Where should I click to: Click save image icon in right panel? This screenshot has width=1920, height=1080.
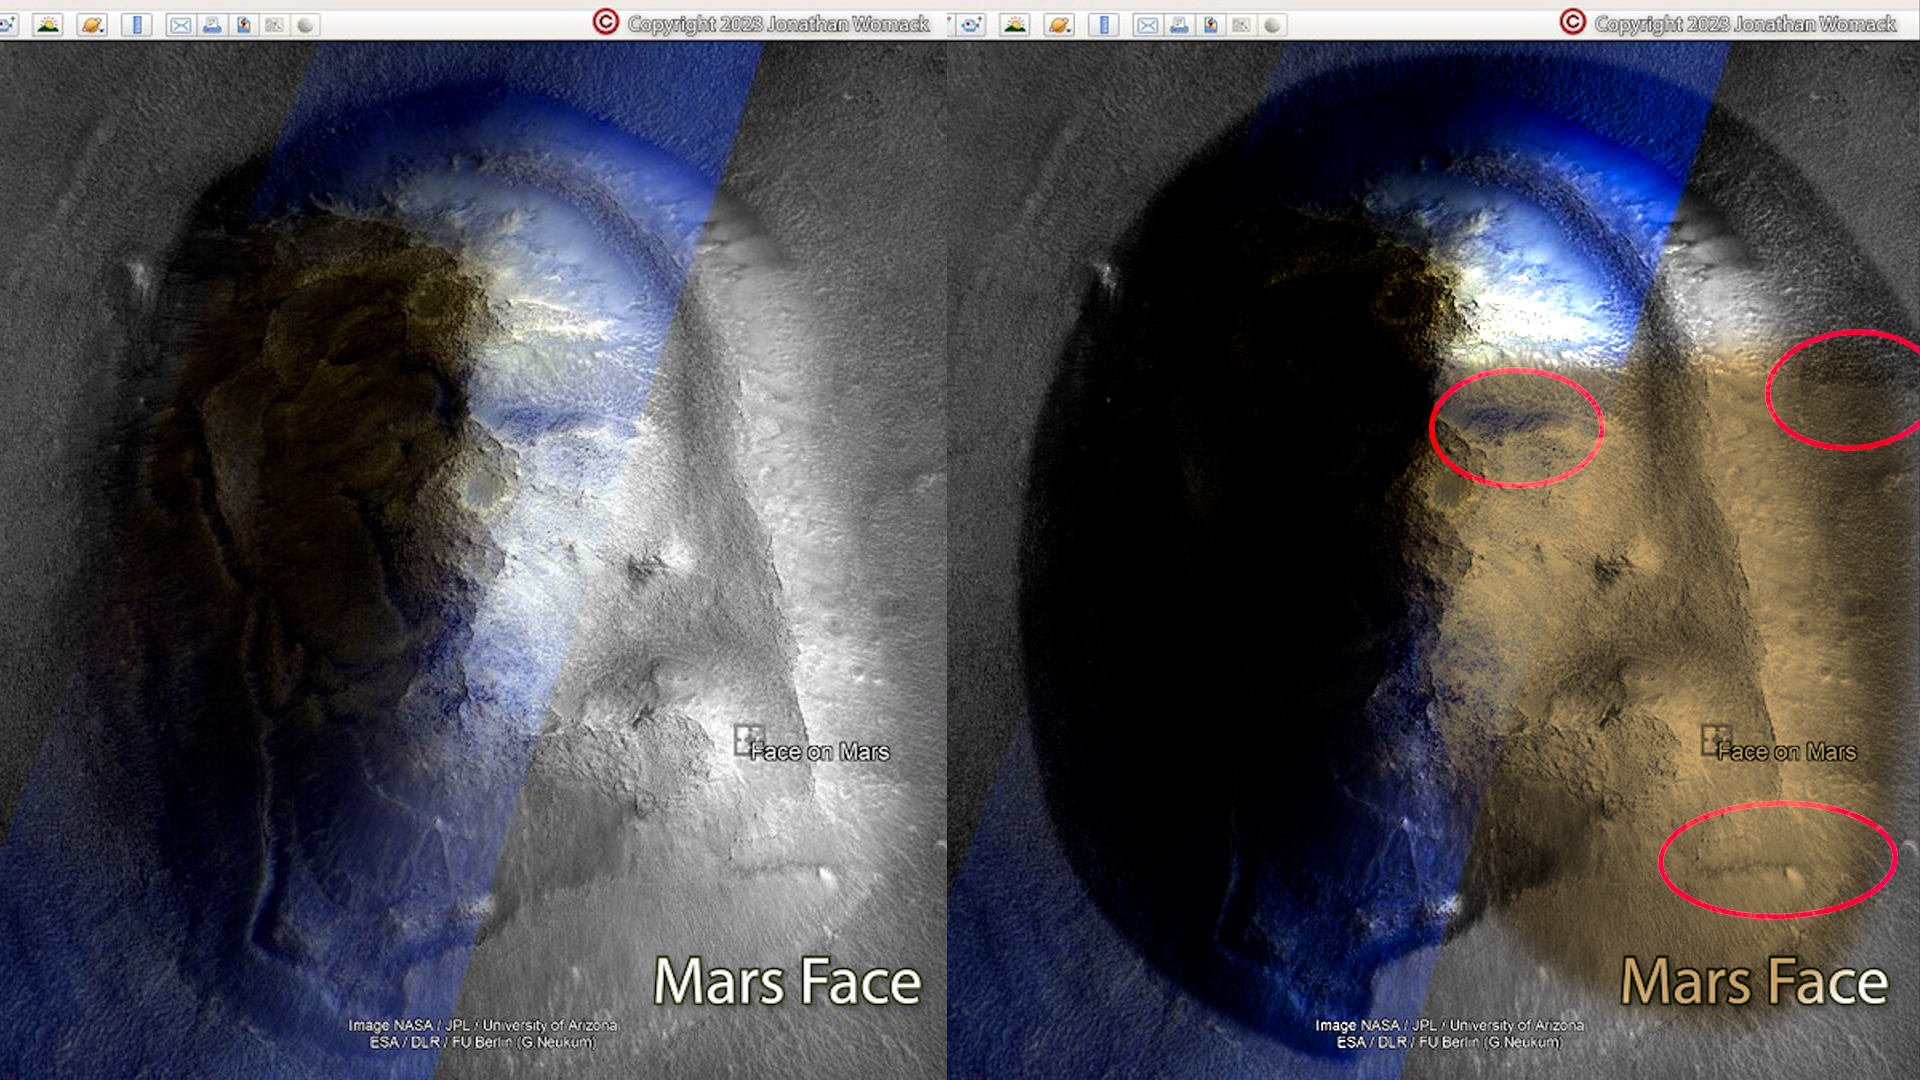tap(1210, 25)
